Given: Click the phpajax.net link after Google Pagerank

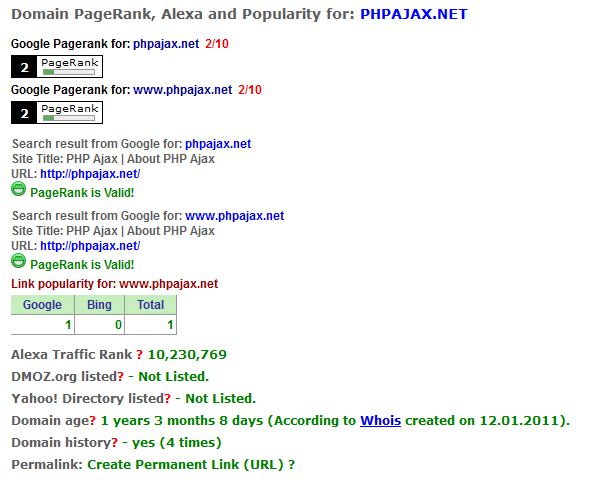Looking at the screenshot, I should point(166,43).
